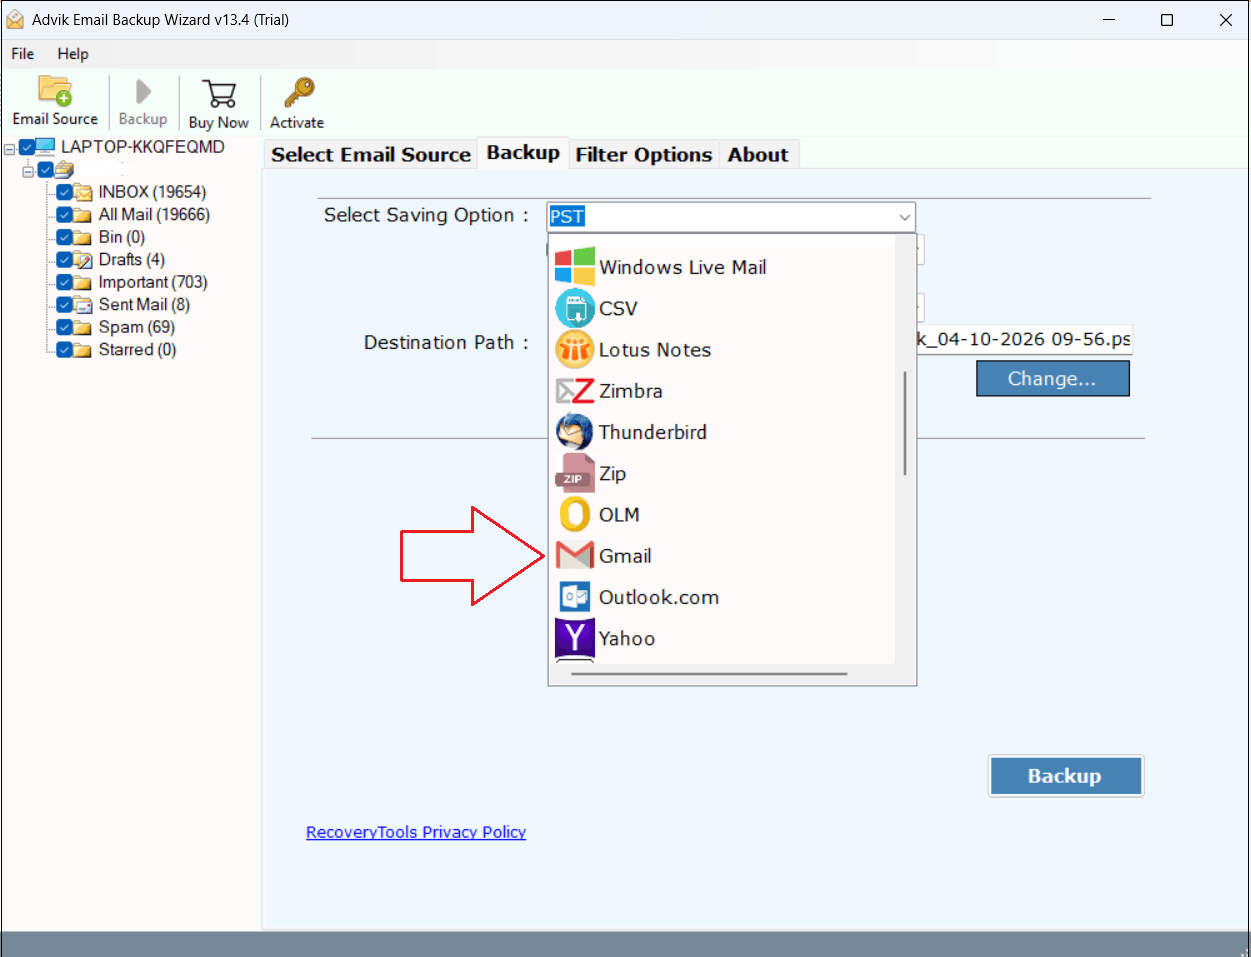Switch to Select Email Source tab
Viewport: 1251px width, 957px height.
371,154
